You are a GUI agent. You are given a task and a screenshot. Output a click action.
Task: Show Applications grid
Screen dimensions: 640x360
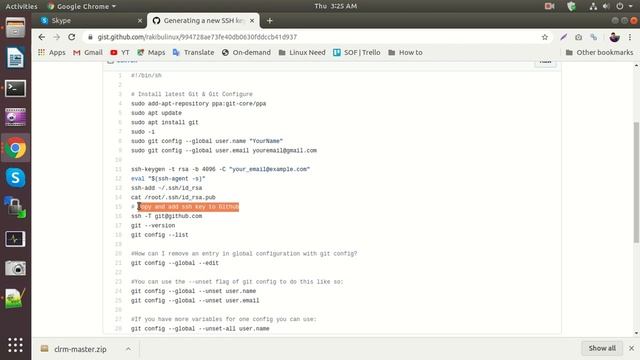15,345
